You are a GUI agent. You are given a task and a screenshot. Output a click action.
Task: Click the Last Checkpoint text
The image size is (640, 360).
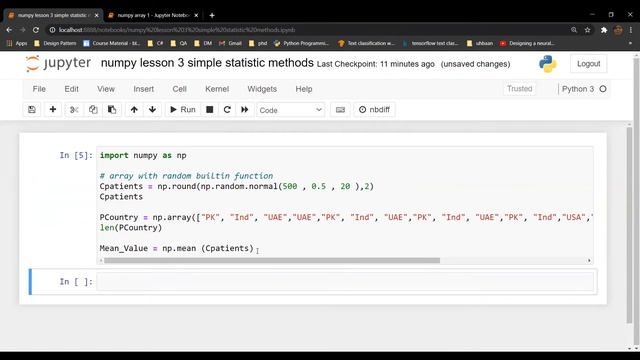tap(376, 64)
